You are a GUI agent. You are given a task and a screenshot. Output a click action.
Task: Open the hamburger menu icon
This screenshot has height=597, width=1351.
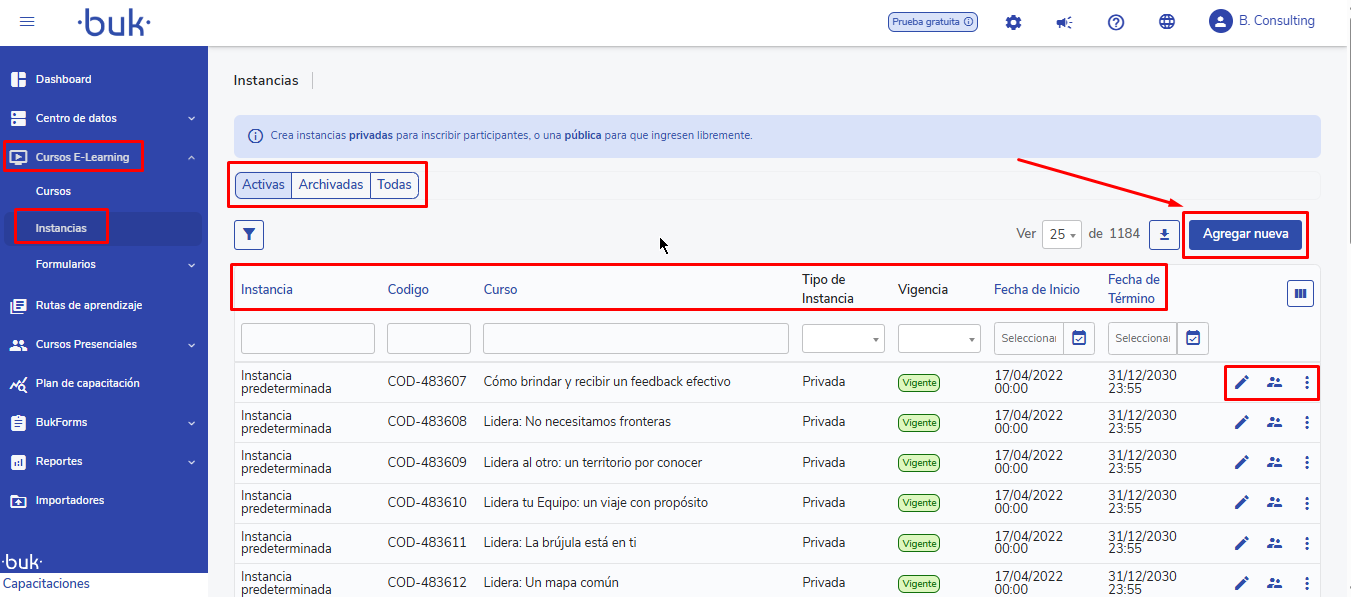(27, 22)
